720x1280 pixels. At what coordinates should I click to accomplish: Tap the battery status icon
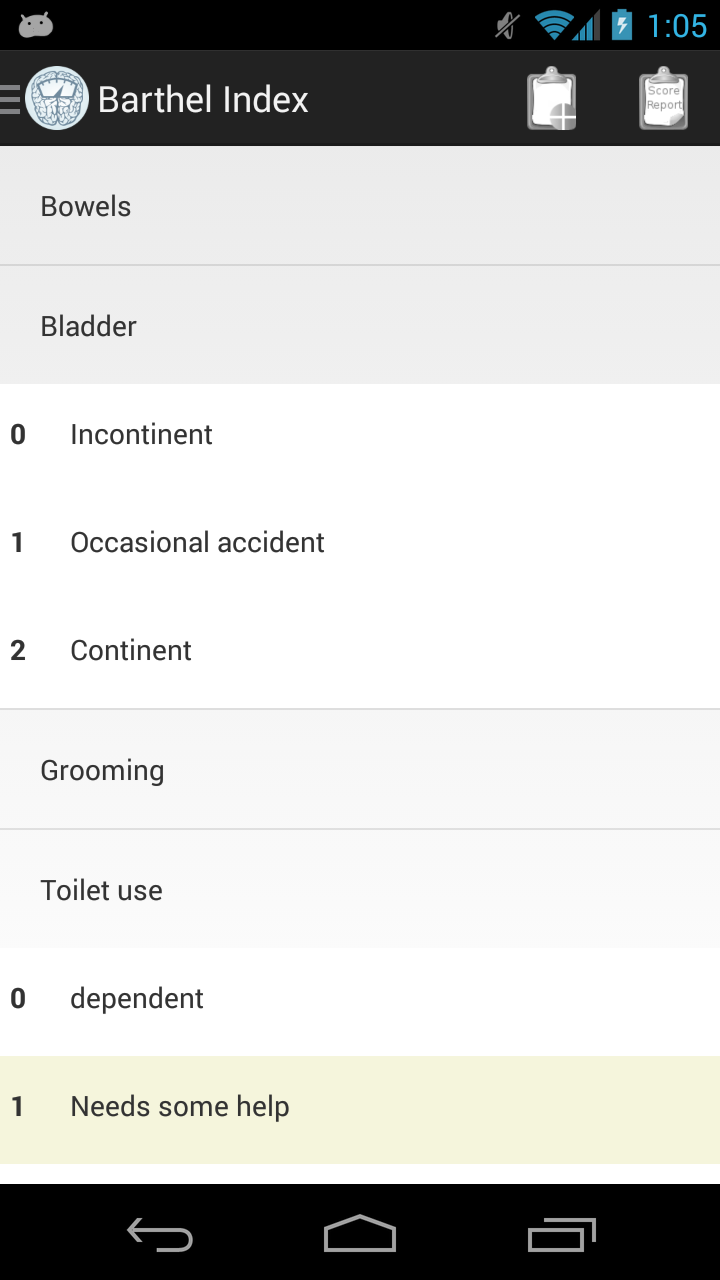tap(622, 25)
